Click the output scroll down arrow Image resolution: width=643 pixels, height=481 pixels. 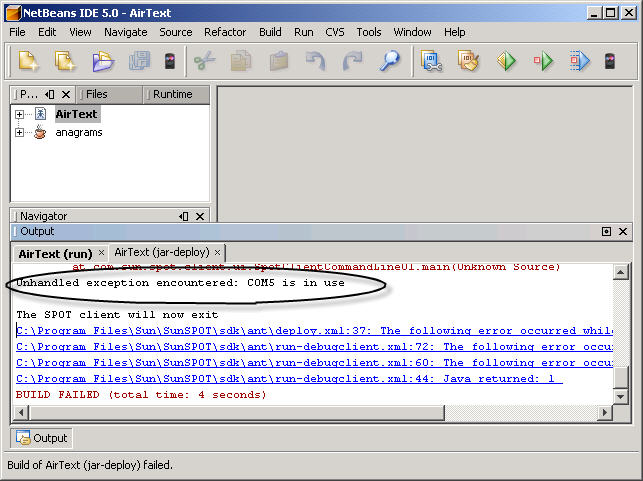tap(620, 396)
